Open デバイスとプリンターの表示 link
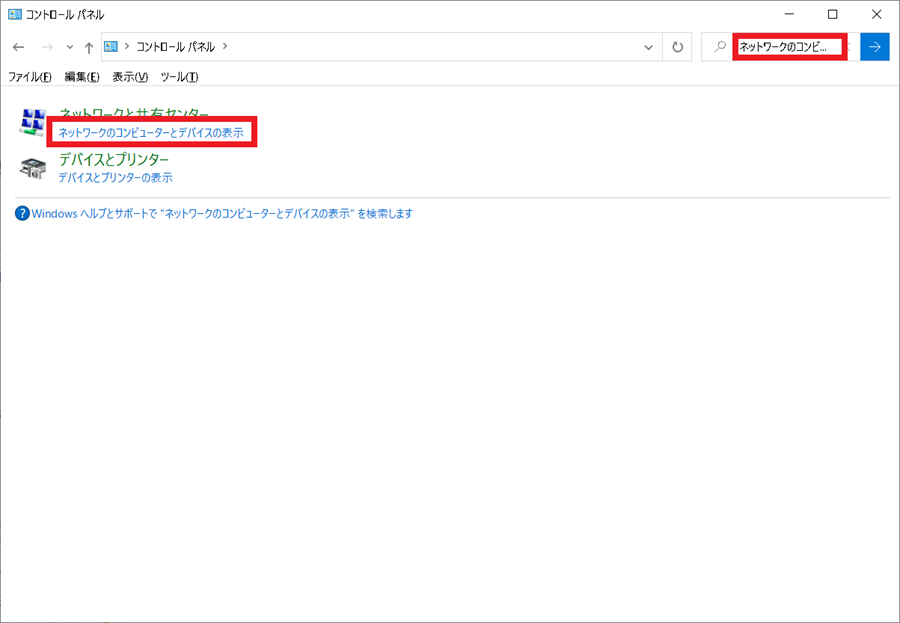 118,177
